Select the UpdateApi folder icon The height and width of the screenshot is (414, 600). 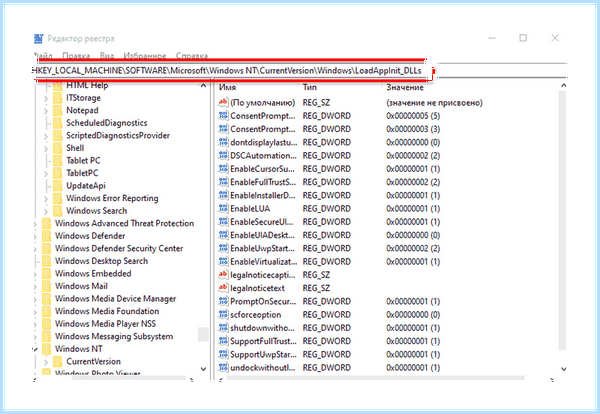point(57,186)
